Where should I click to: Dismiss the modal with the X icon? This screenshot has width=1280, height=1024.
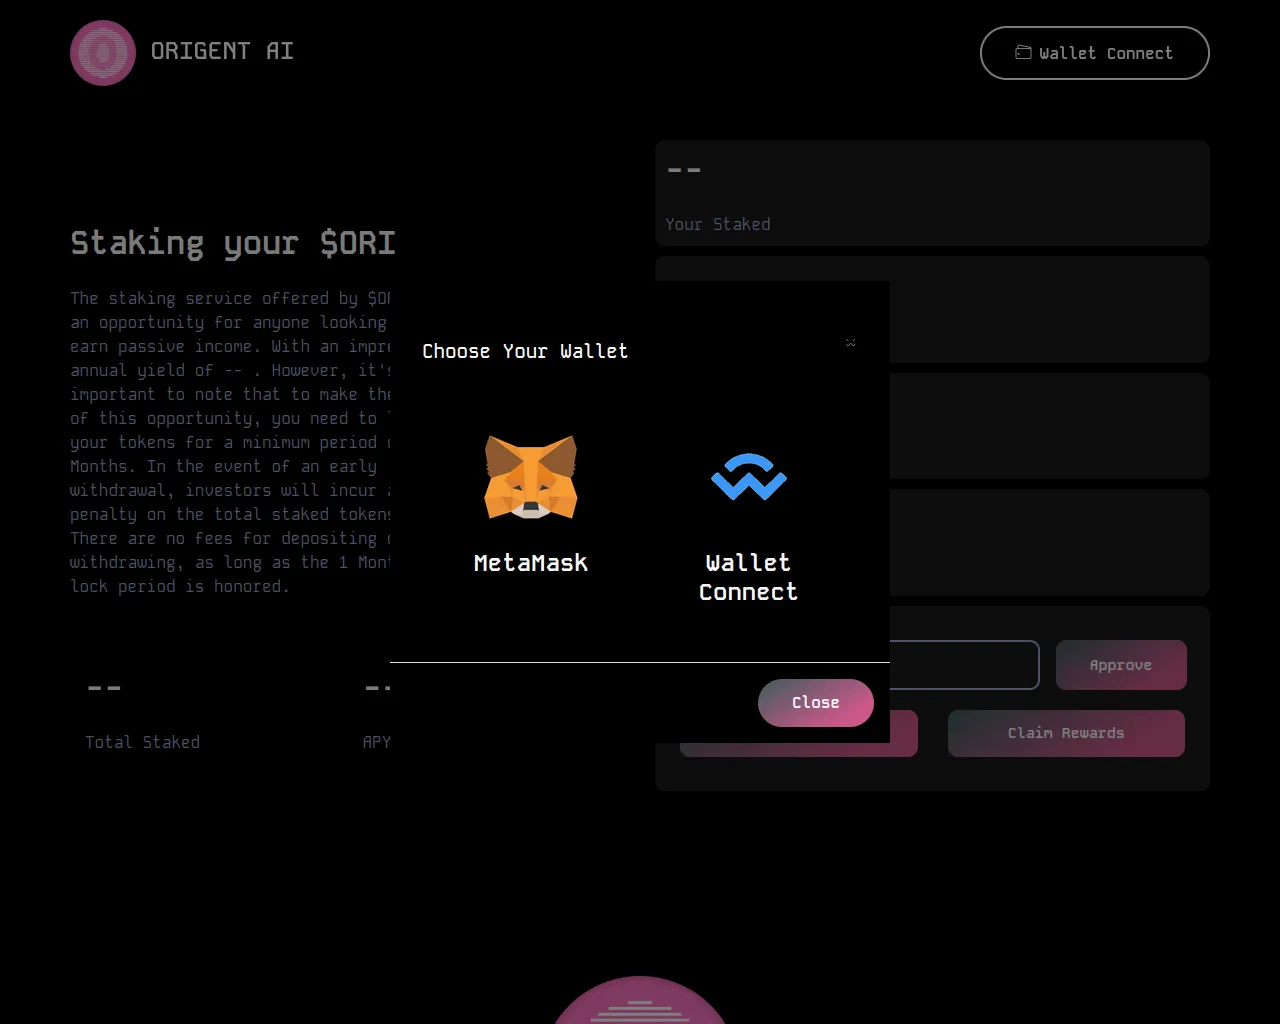pyautogui.click(x=850, y=343)
